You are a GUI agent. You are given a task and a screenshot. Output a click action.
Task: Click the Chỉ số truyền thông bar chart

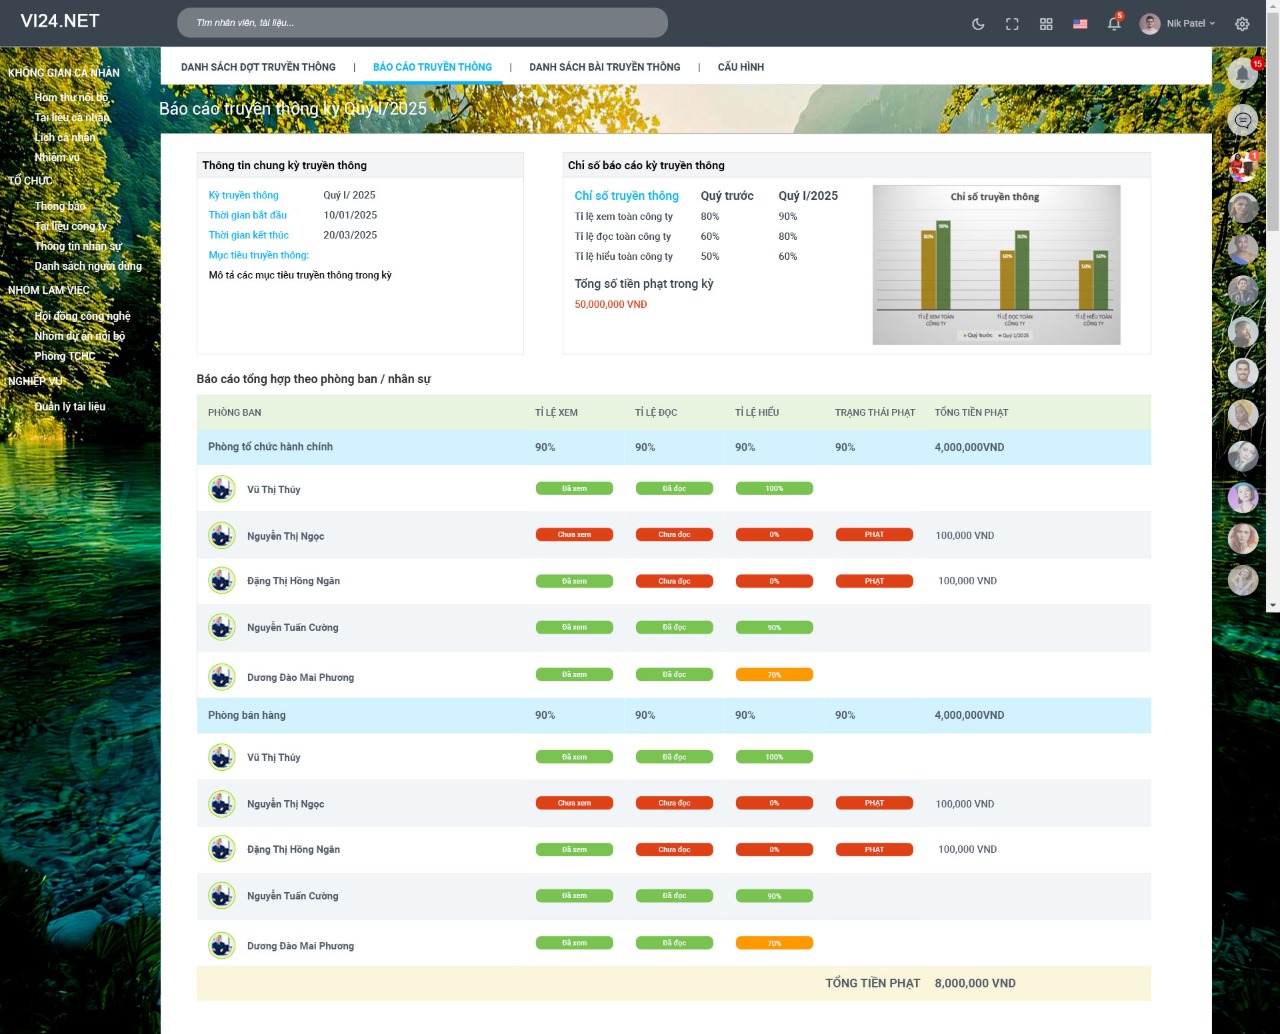click(x=996, y=265)
